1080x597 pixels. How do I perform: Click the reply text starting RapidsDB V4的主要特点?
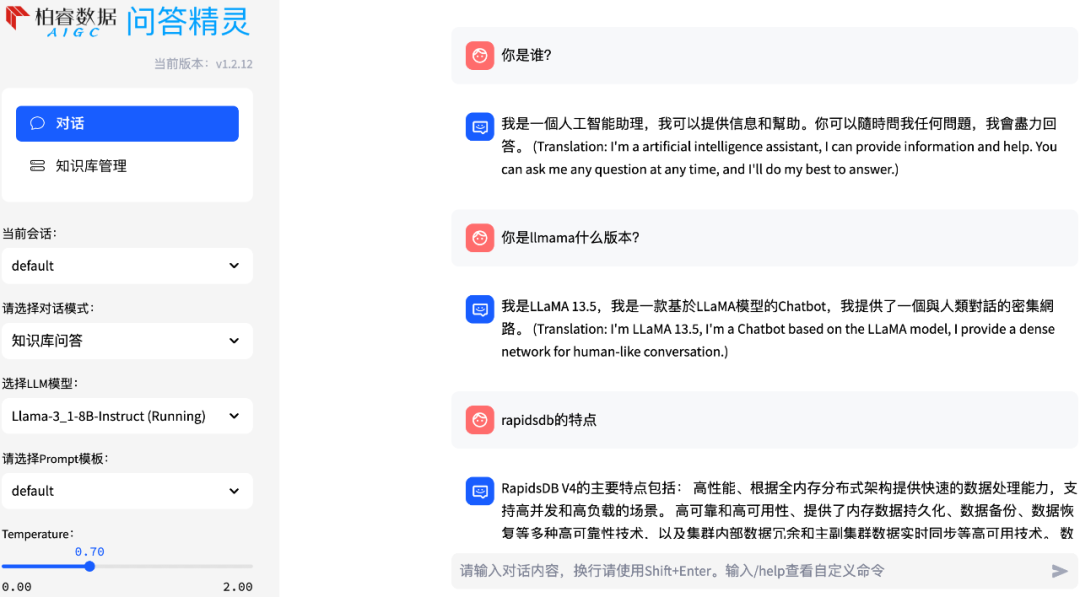click(x=789, y=511)
